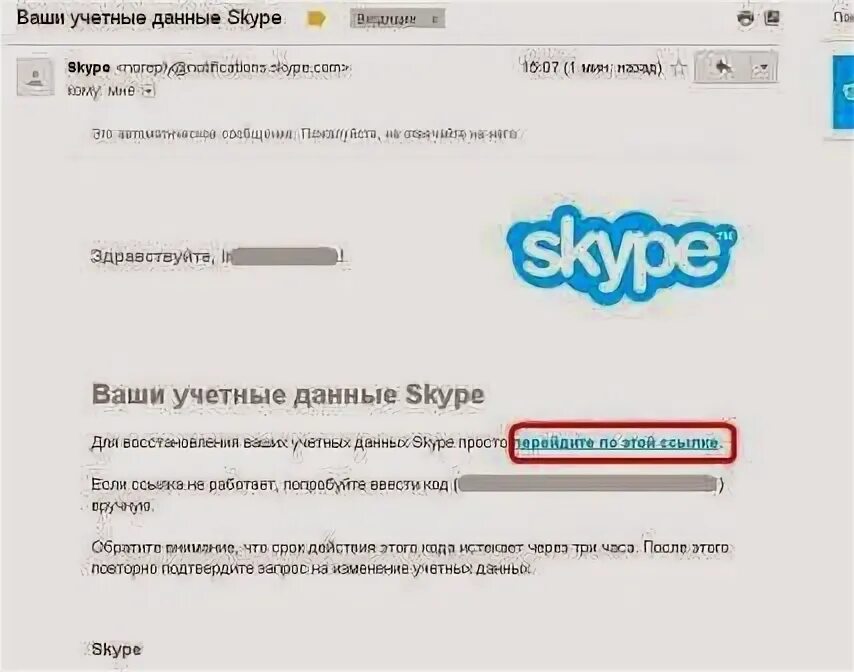This screenshot has width=854, height=672.
Task: Follow the 'перейдите по этой ссылке' link
Action: (618, 442)
